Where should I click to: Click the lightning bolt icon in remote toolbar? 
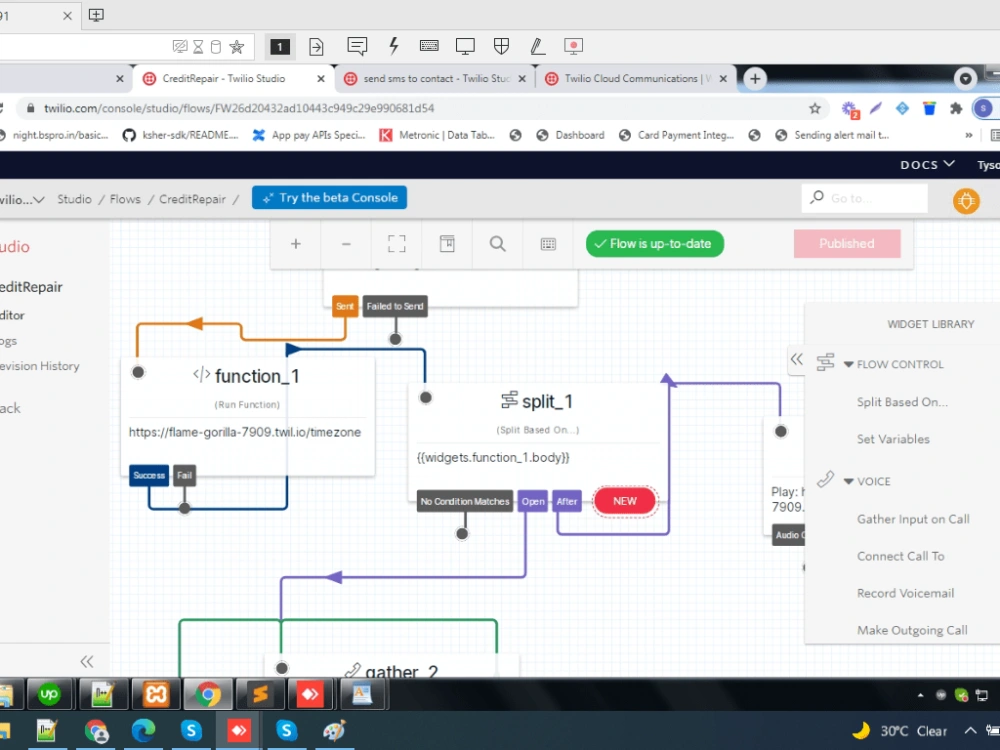tap(393, 46)
